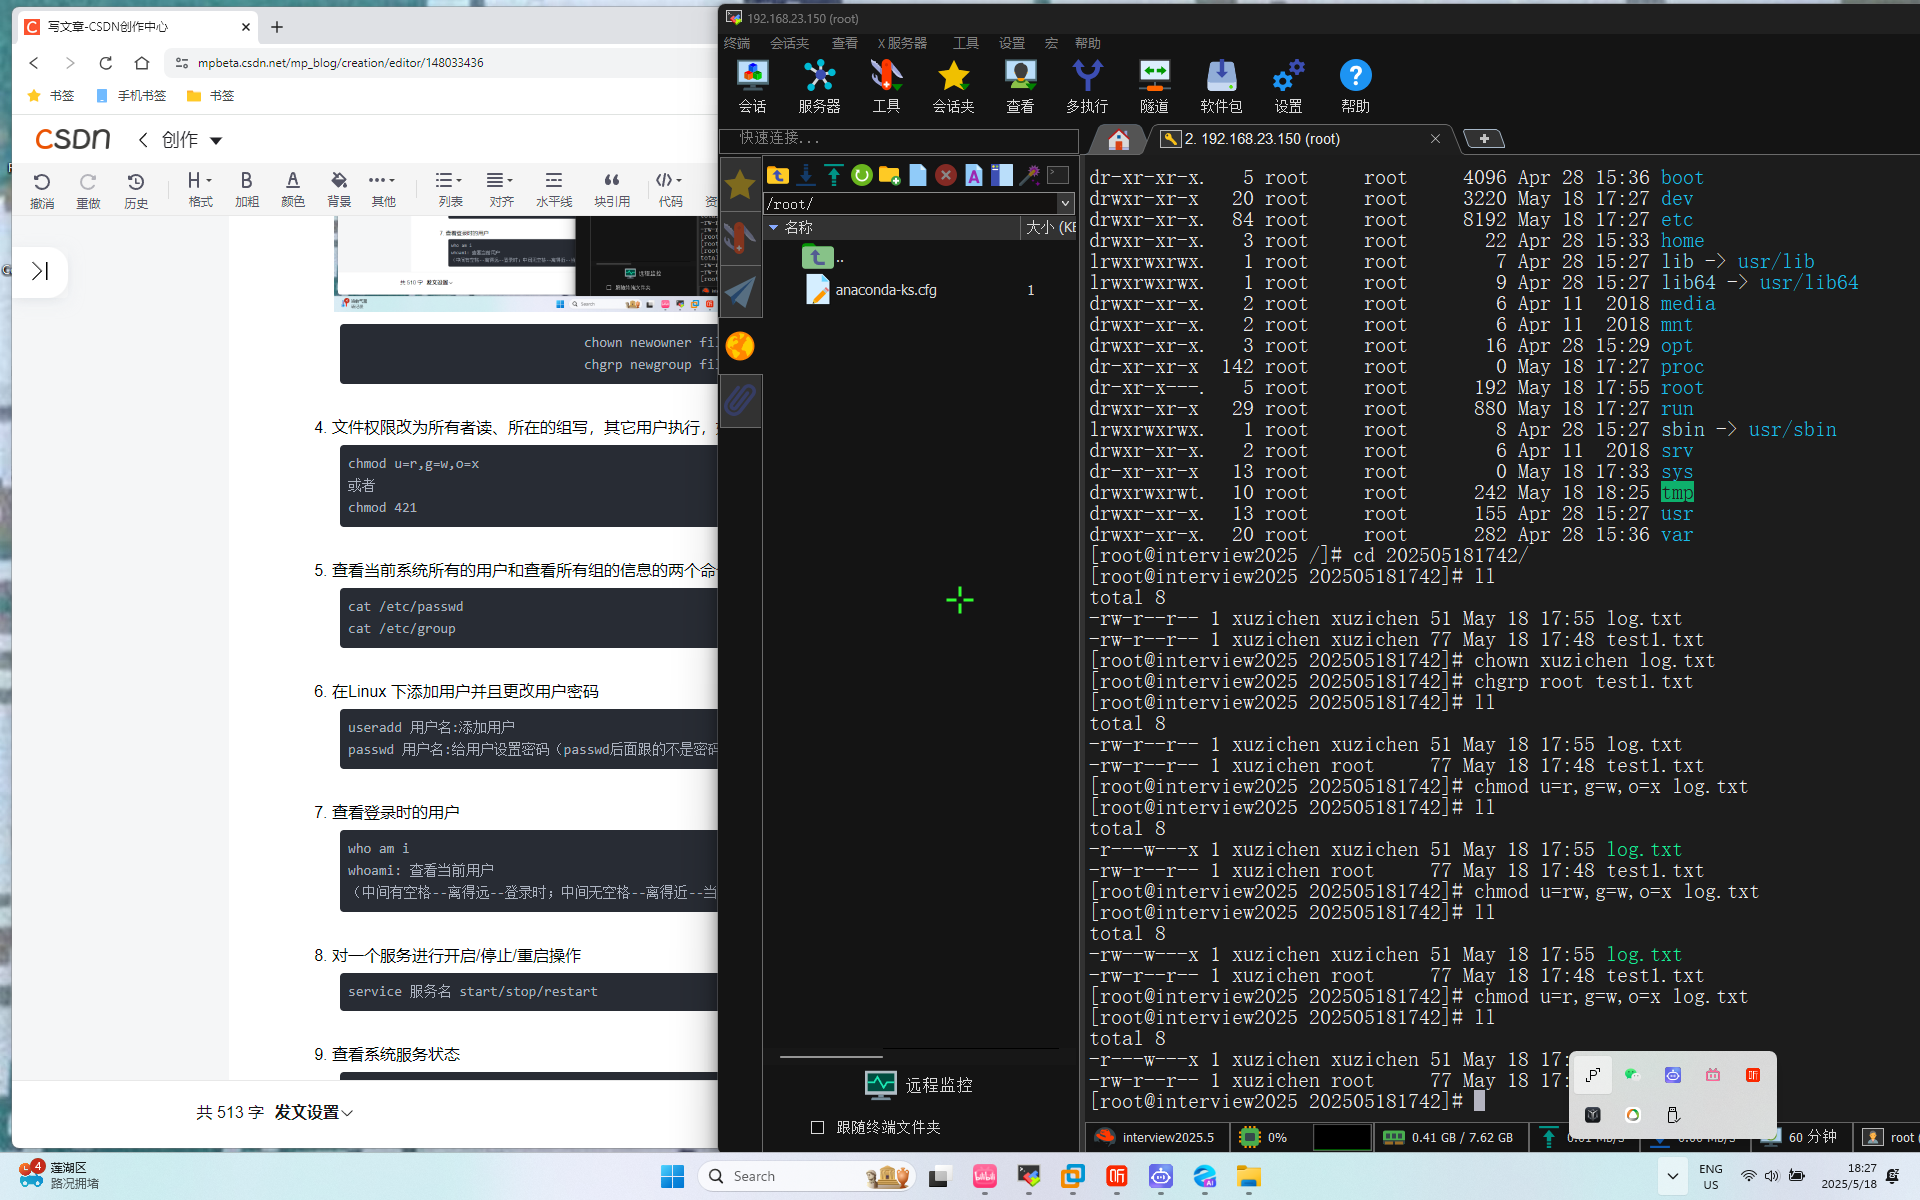Open the 隧道 tunneling tool
The height and width of the screenshot is (1200, 1920).
pyautogui.click(x=1154, y=86)
